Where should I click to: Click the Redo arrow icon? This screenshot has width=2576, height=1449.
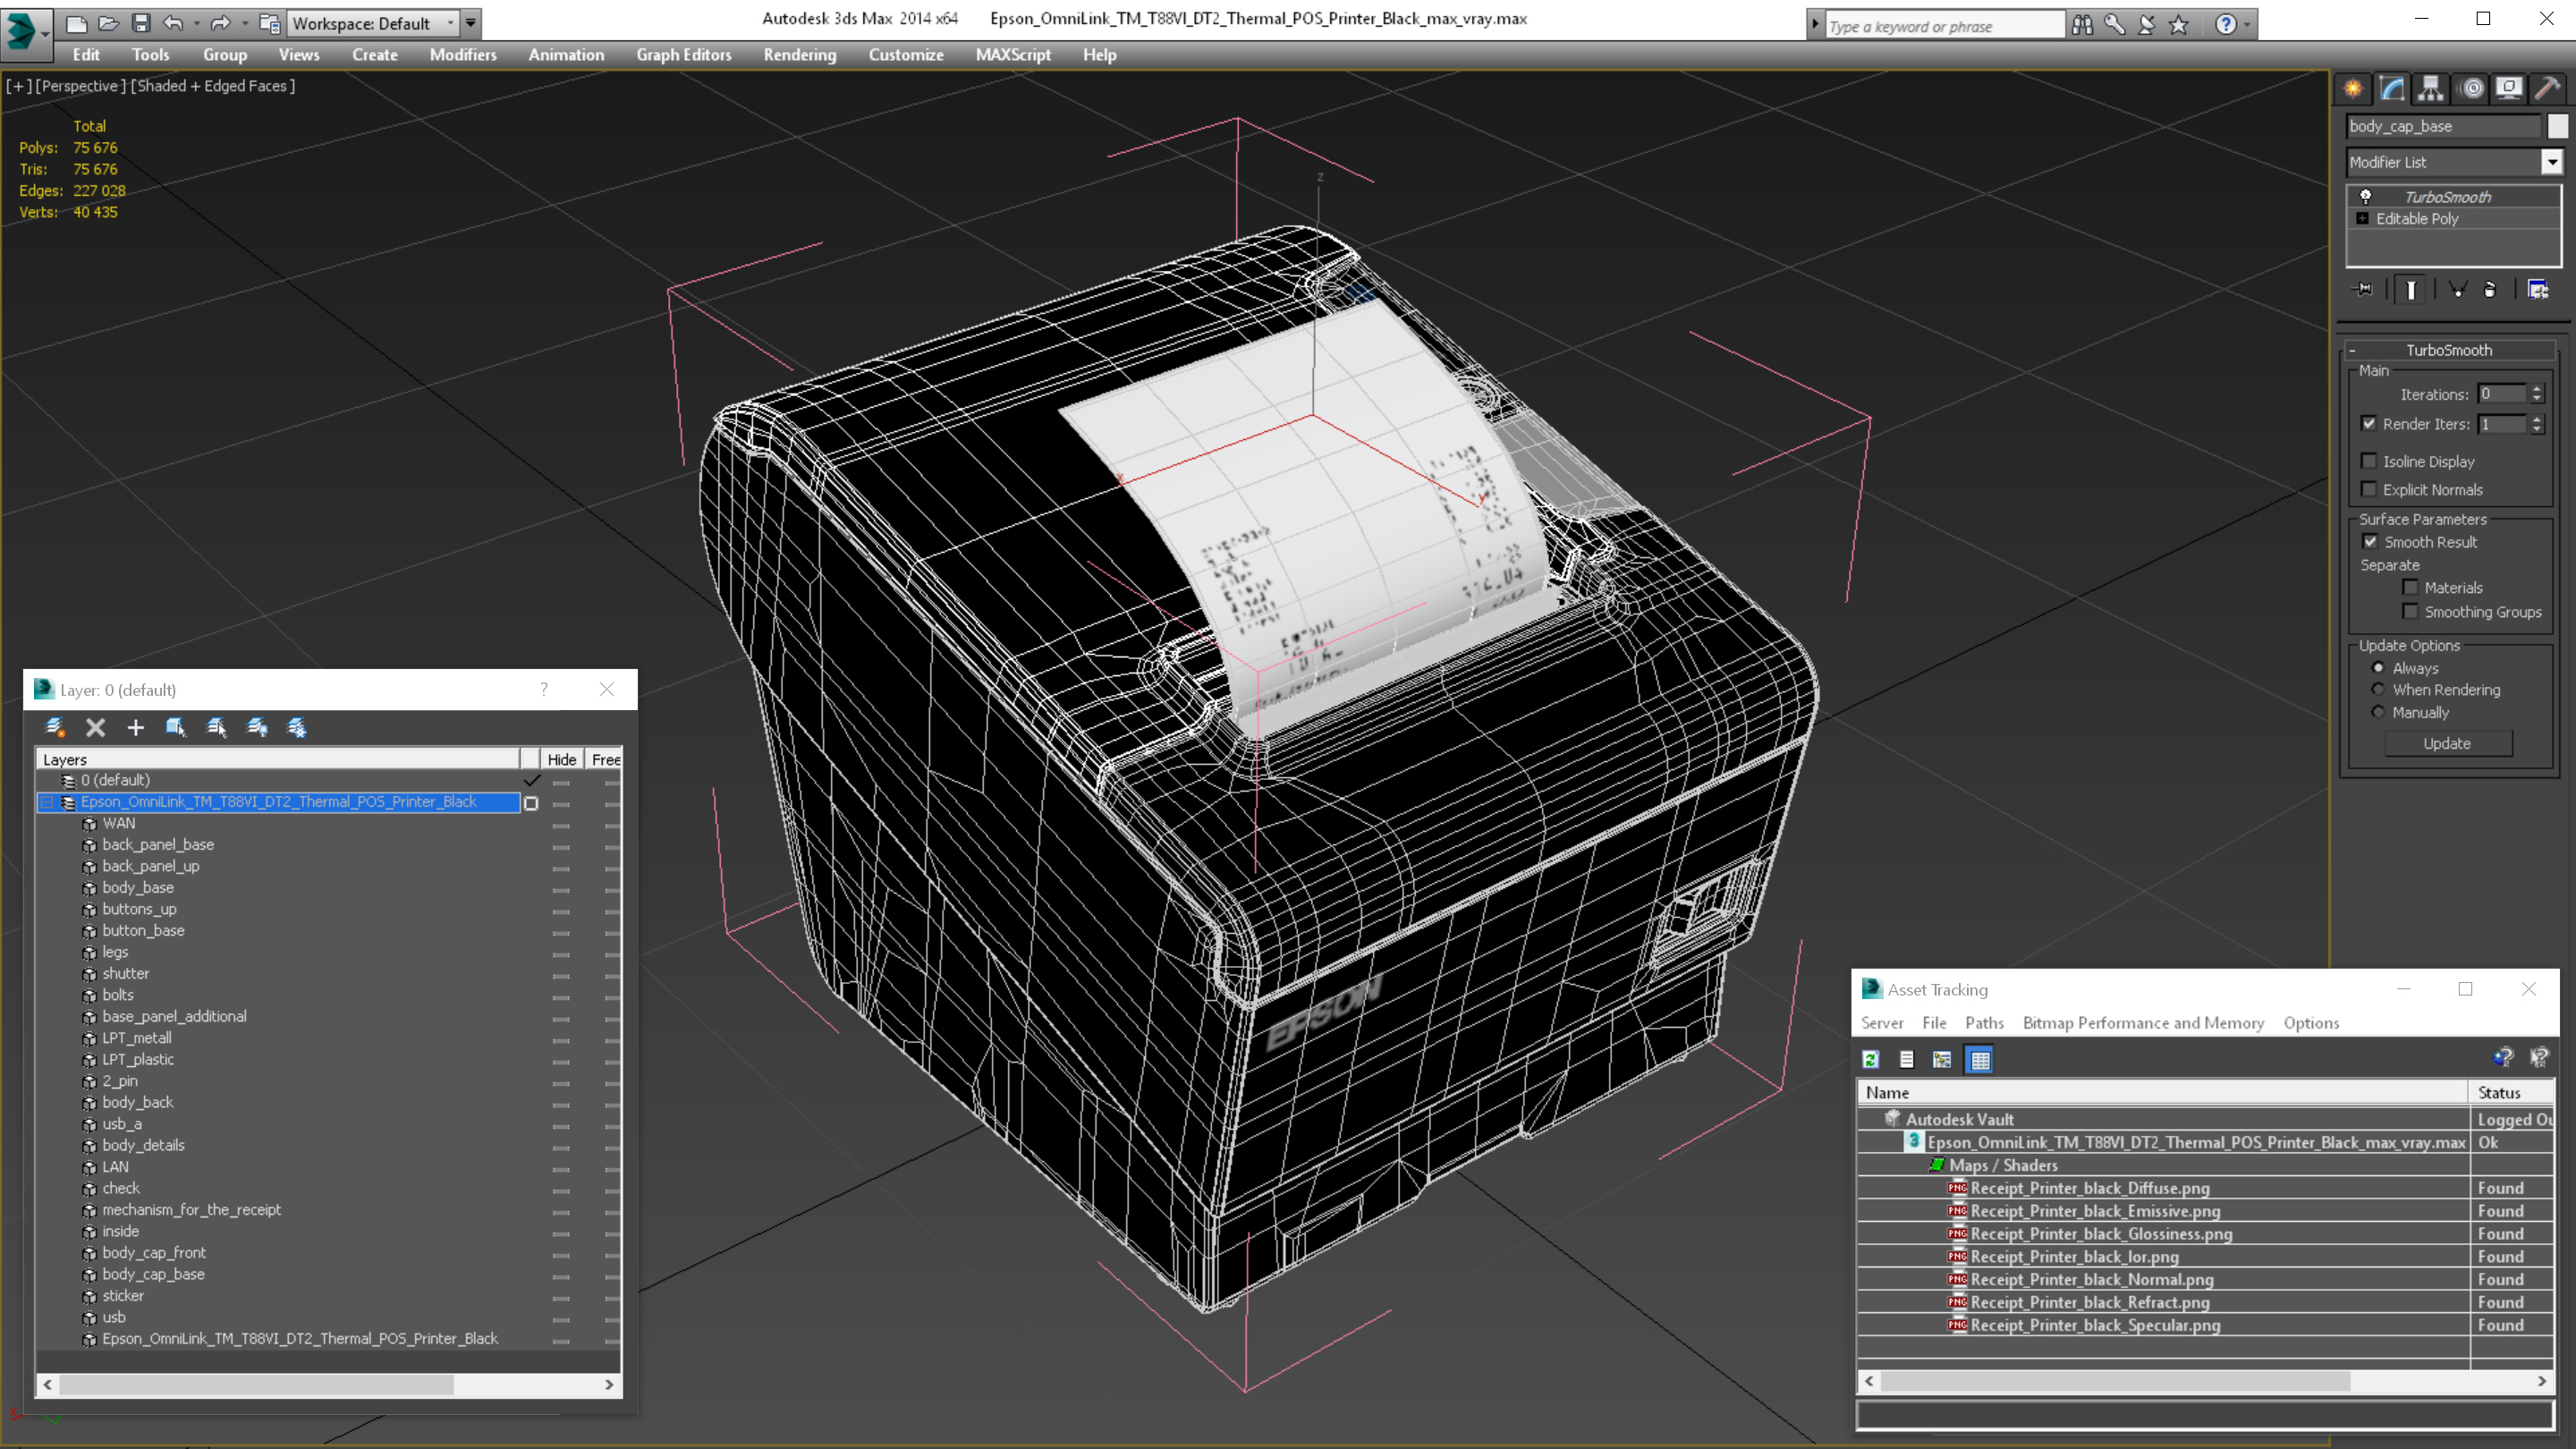(x=220, y=23)
